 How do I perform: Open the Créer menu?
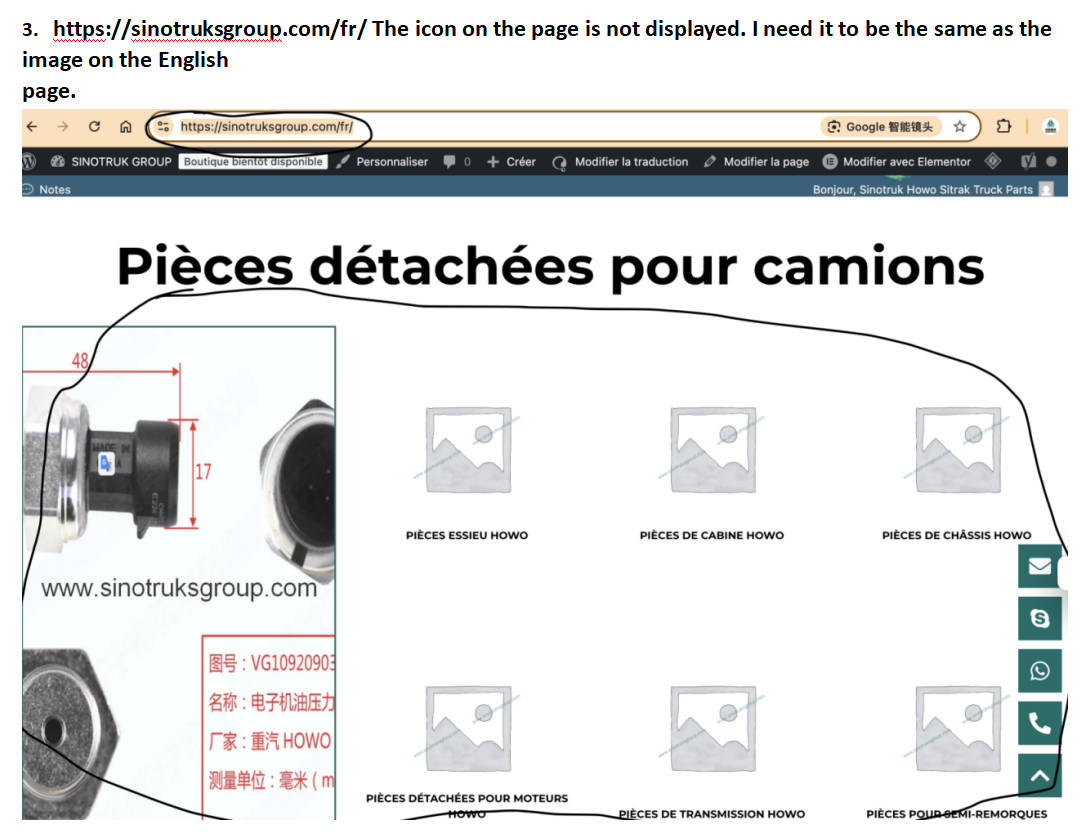[511, 161]
